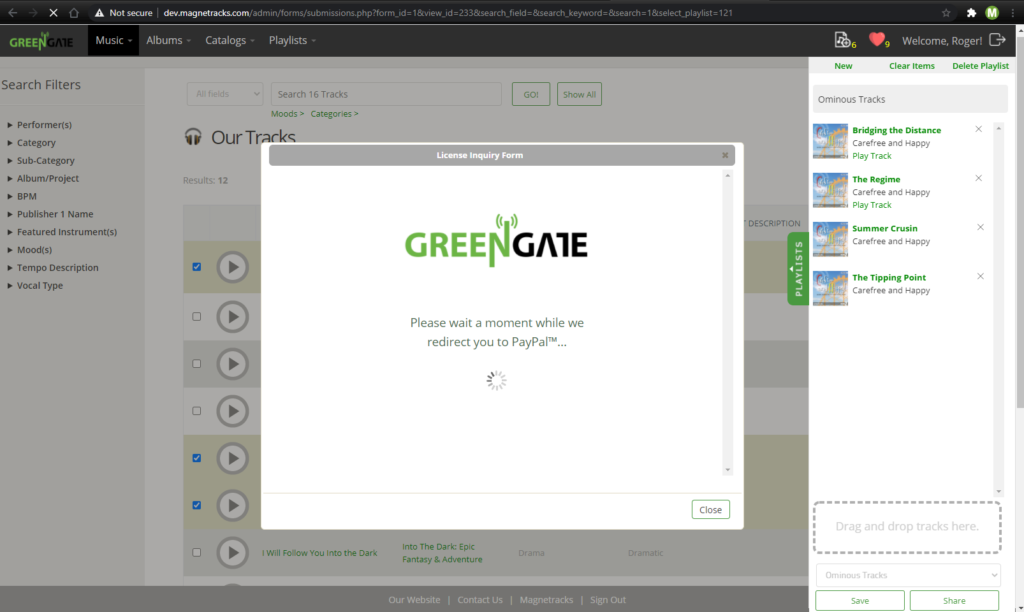1024x612 pixels.
Task: Collapse the green PLAYLISTS side tab
Action: tap(798, 268)
